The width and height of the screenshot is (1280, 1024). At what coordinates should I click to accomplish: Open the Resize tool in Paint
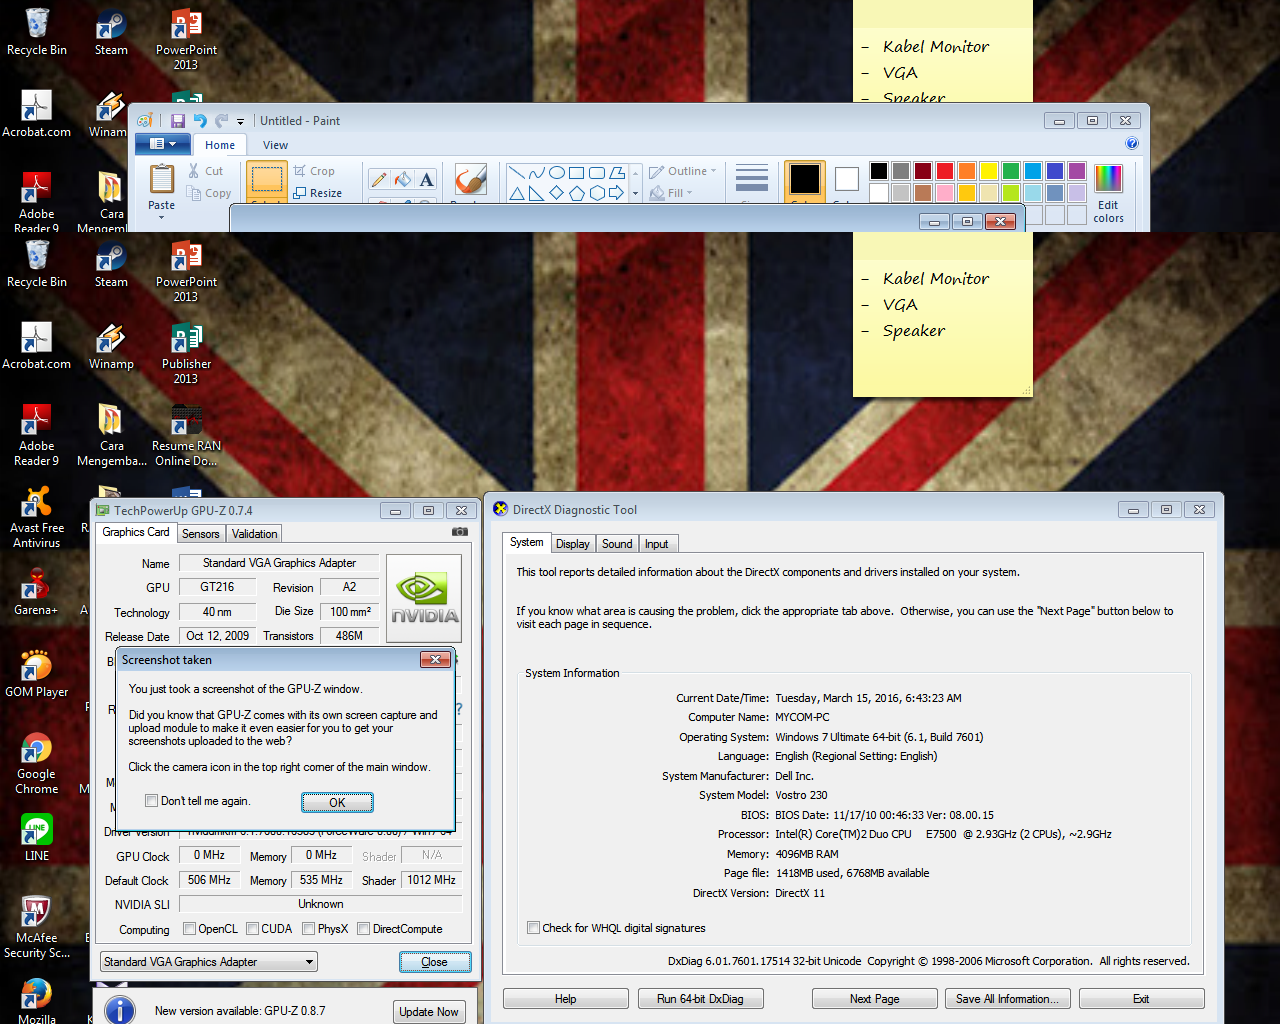318,193
